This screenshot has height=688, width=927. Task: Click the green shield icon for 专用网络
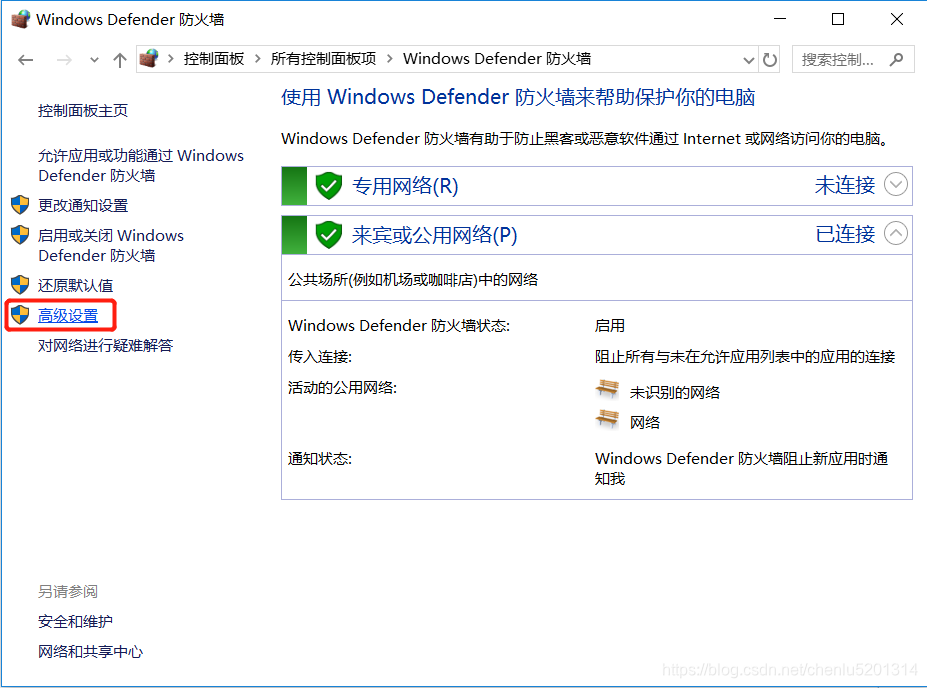click(x=329, y=186)
